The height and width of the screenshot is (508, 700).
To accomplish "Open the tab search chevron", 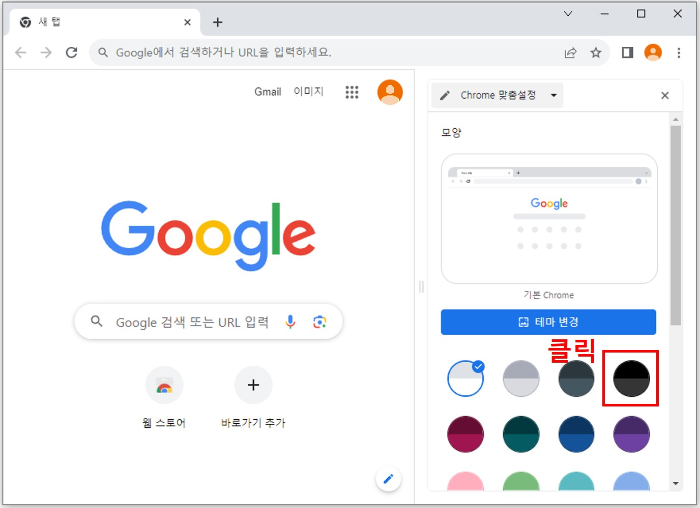I will pyautogui.click(x=568, y=14).
